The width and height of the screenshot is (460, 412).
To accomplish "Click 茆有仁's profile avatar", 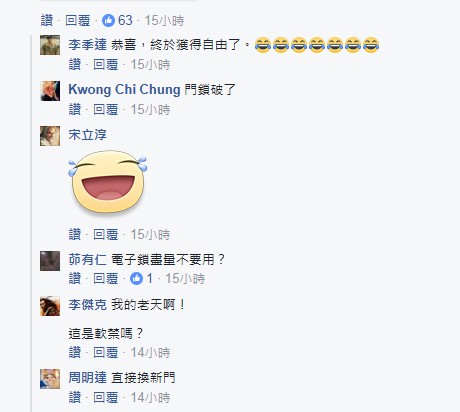I will (x=50, y=261).
